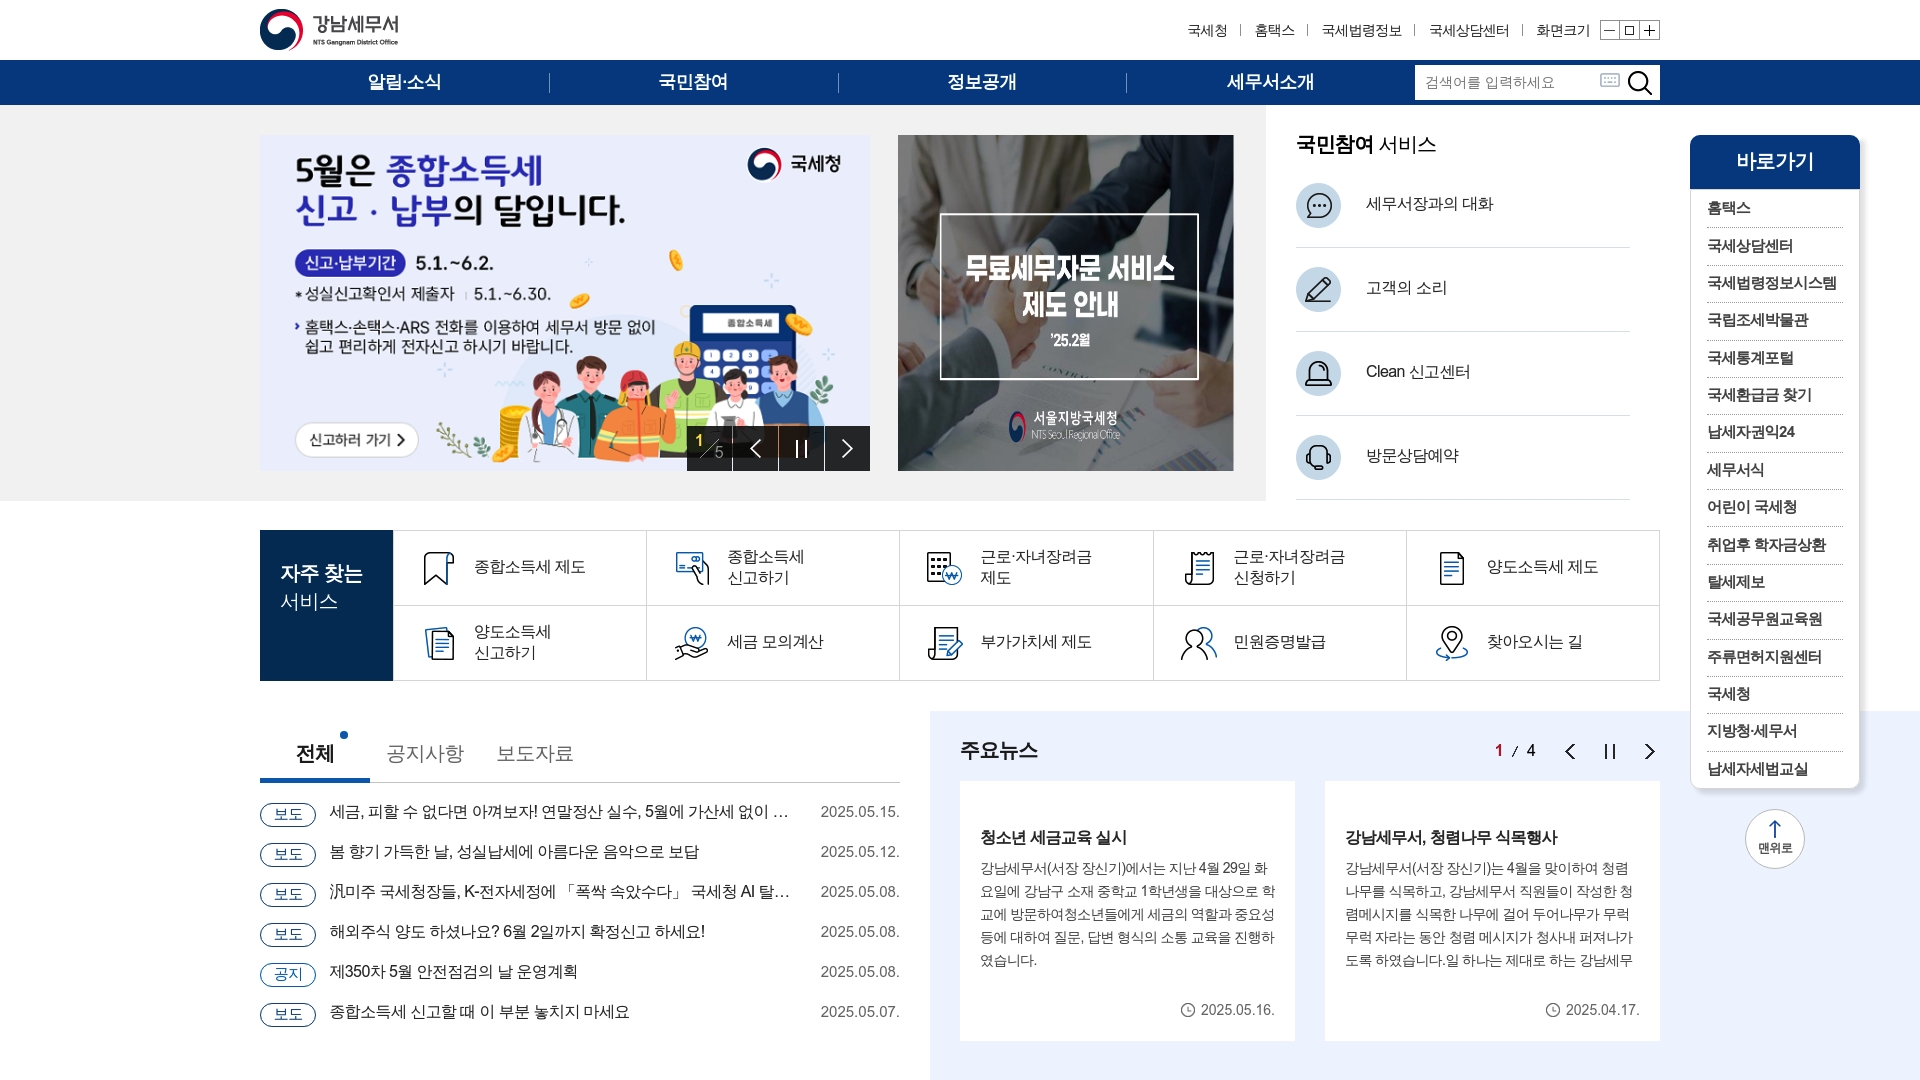Go to previous 주요뉴스 page
Screen dimensions: 1920x1080
[1570, 751]
